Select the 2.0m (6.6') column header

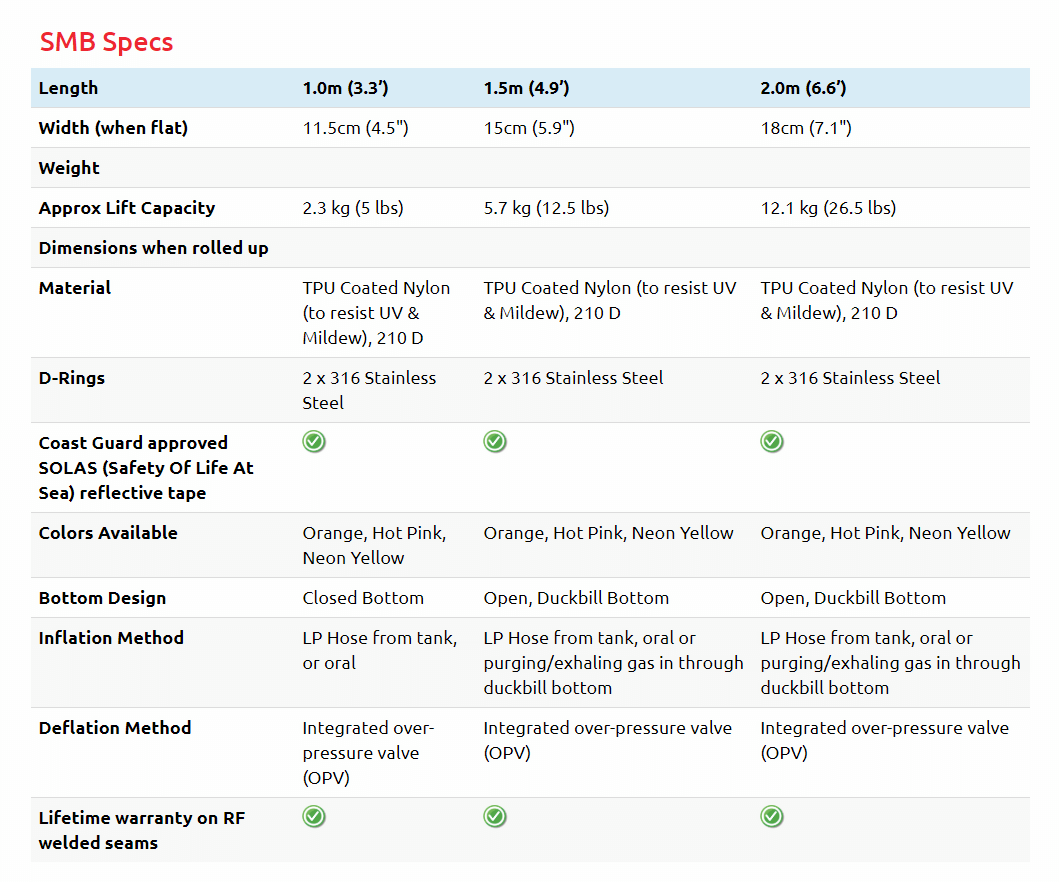coord(803,88)
